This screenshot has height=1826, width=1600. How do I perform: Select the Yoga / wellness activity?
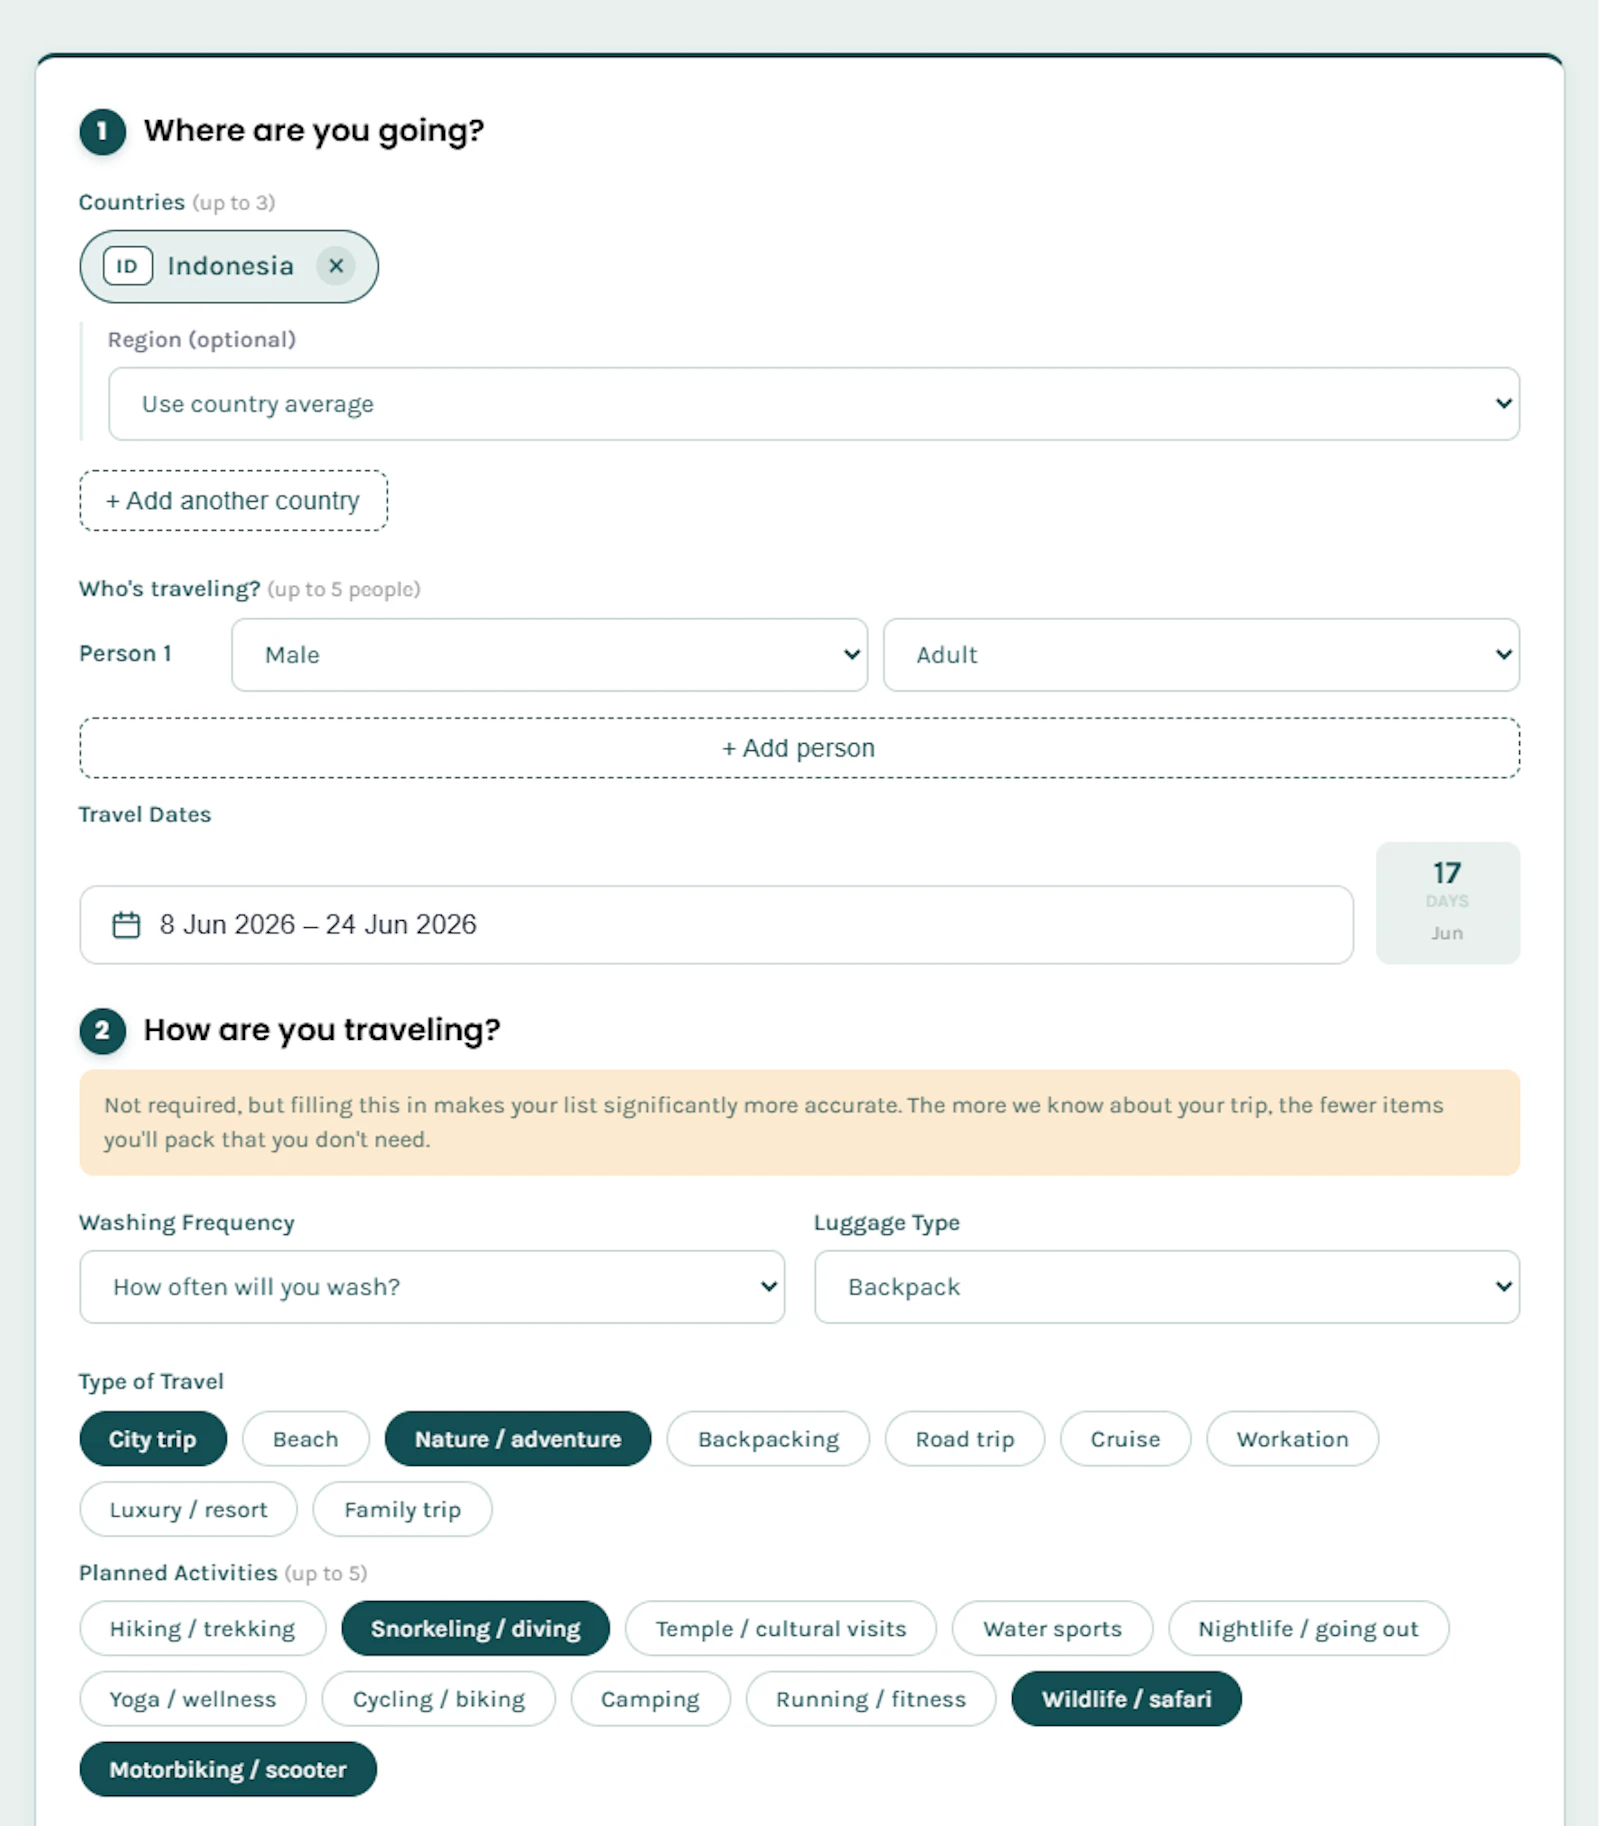click(x=193, y=1699)
